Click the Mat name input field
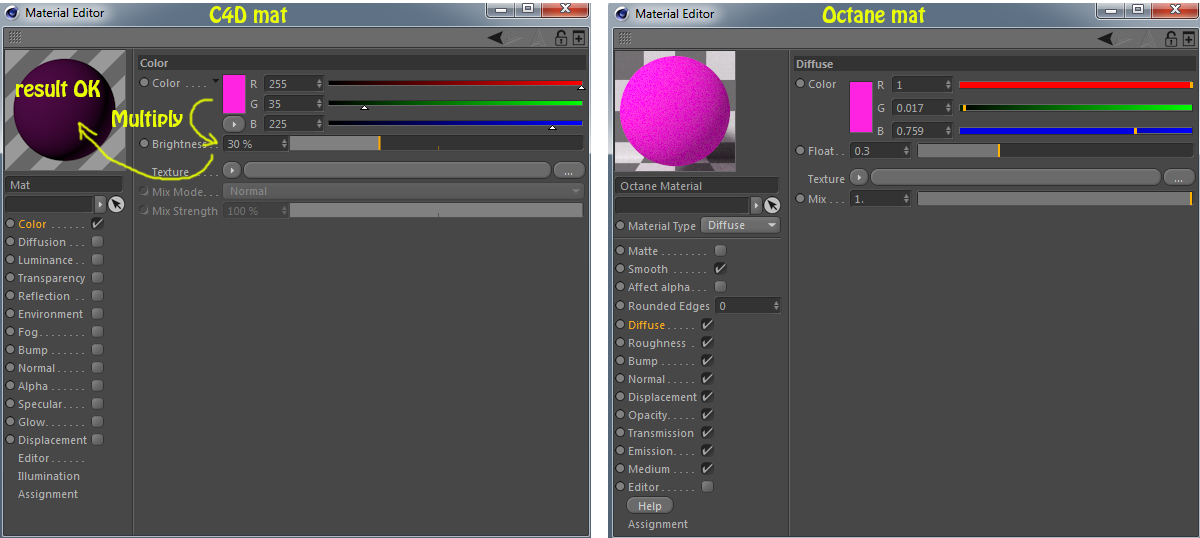The height and width of the screenshot is (538, 1200). point(64,184)
